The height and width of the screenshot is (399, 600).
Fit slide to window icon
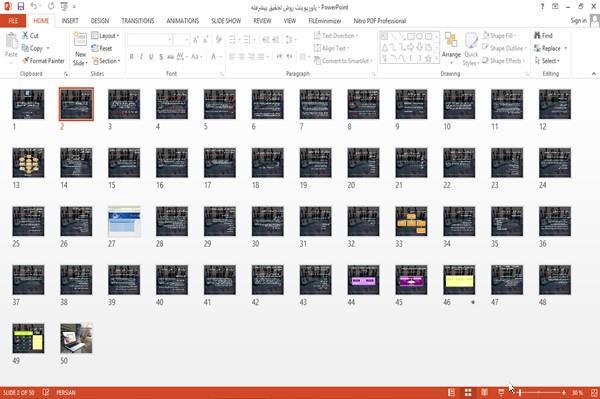594,392
